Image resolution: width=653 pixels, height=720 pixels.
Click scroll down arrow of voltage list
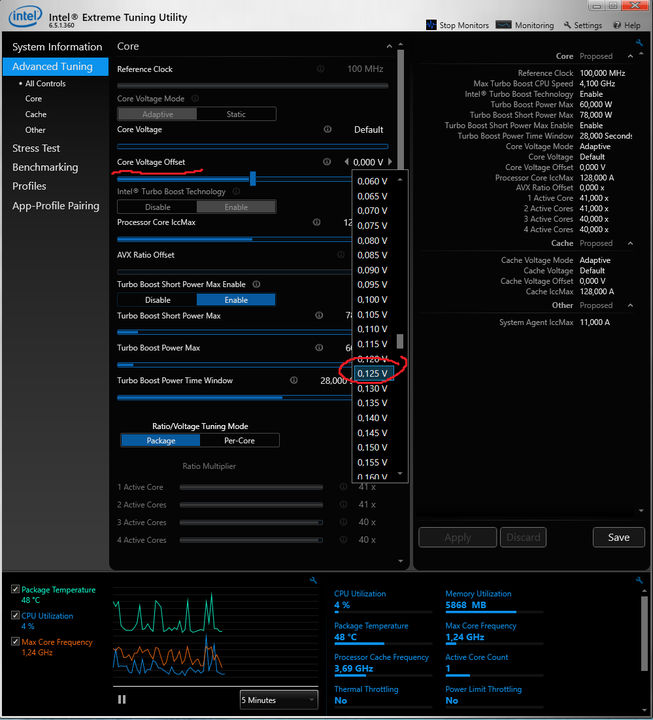coord(400,473)
